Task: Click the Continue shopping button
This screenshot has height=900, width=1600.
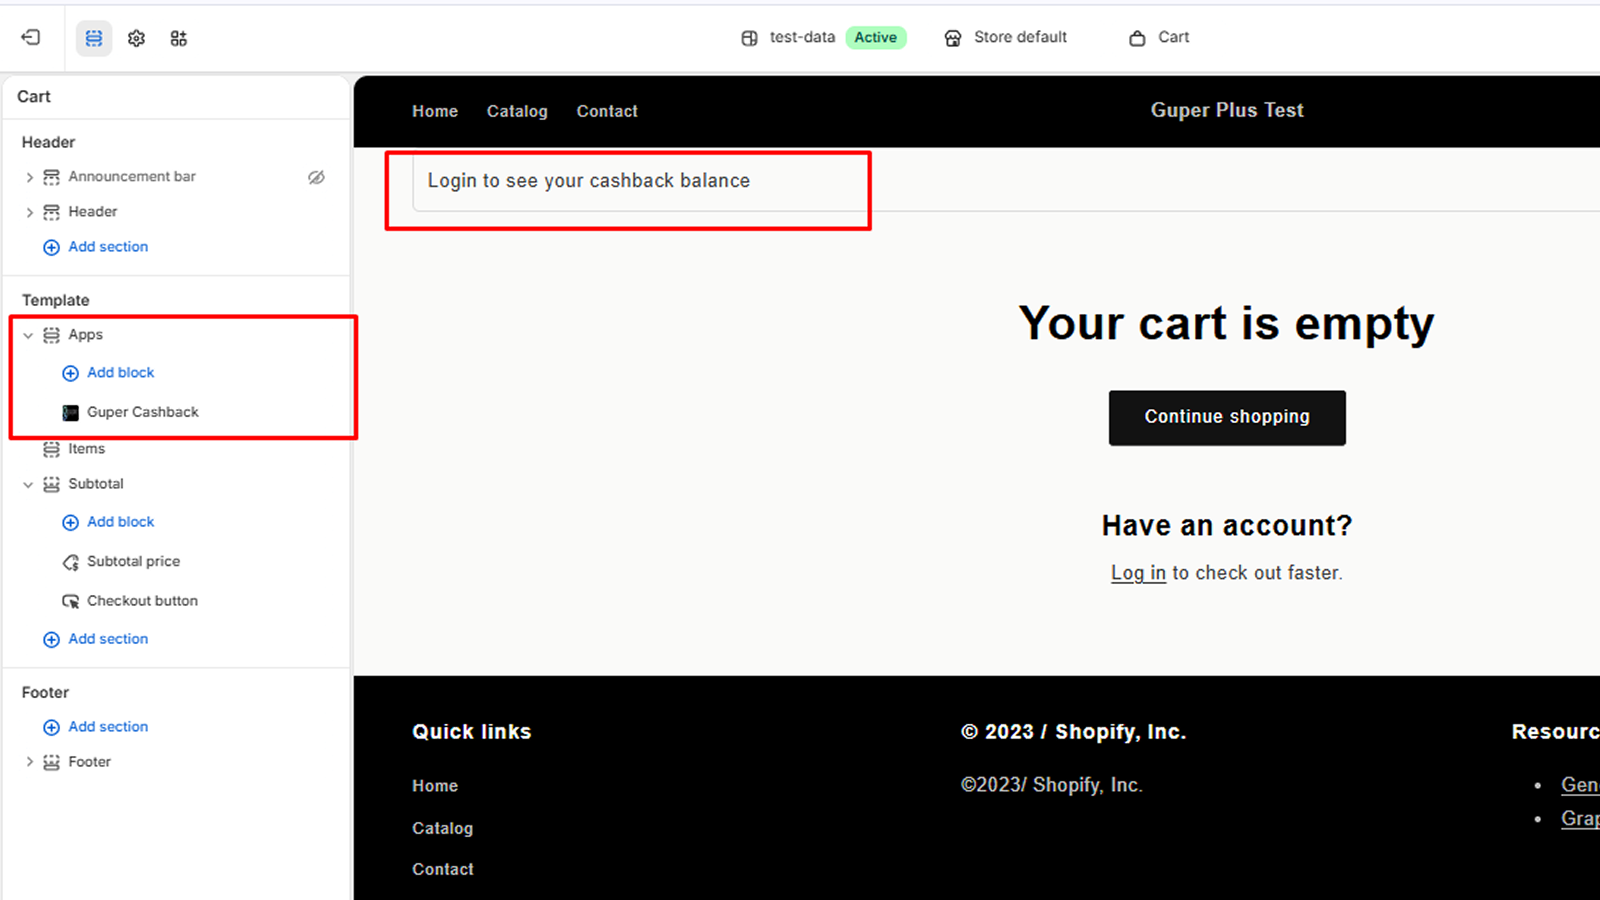Action: click(x=1227, y=418)
